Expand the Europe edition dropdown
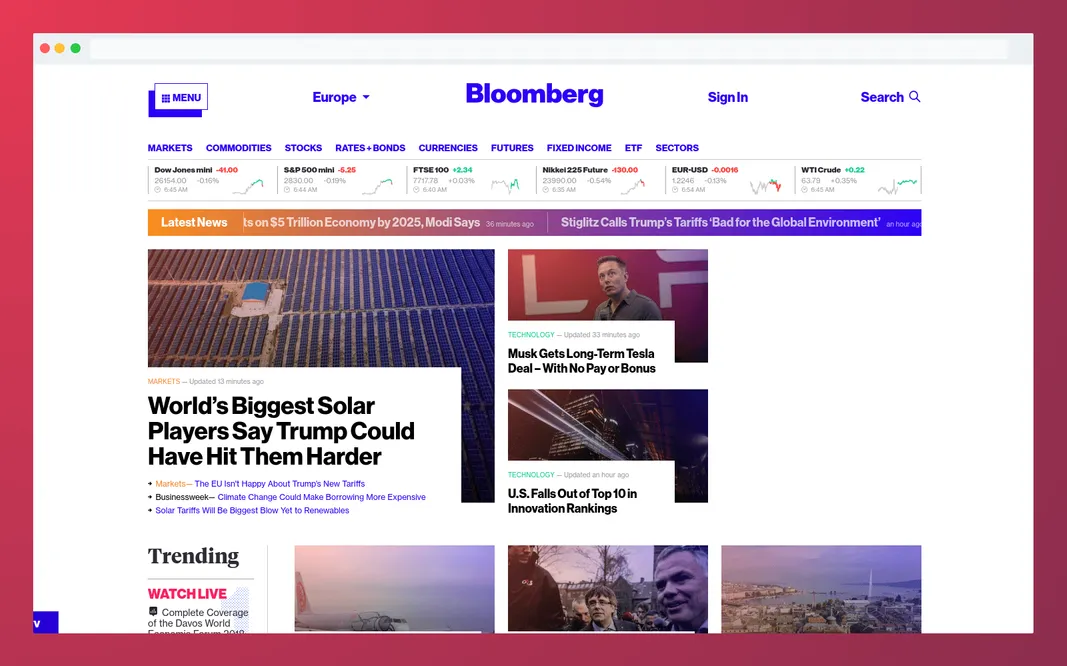The image size is (1067, 666). click(x=341, y=97)
